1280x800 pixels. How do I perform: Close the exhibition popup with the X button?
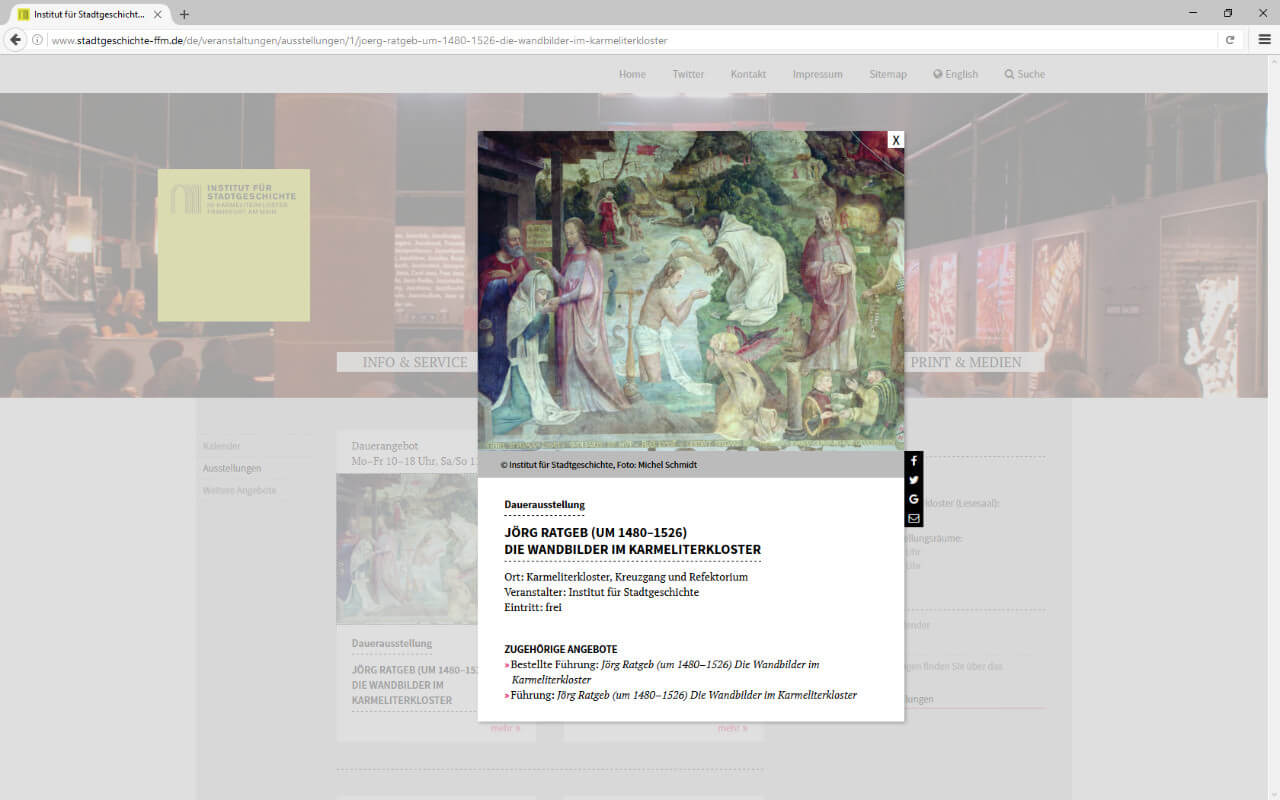896,140
